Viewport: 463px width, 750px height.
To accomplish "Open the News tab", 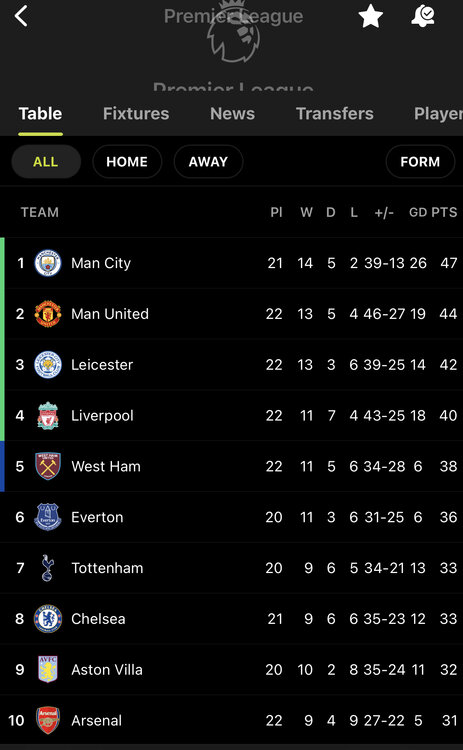I will 232,114.
